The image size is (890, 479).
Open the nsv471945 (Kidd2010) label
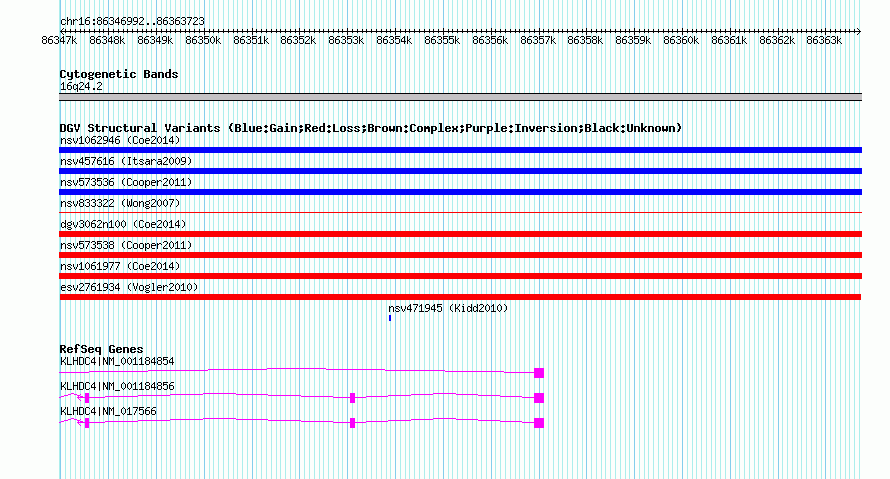tap(448, 308)
